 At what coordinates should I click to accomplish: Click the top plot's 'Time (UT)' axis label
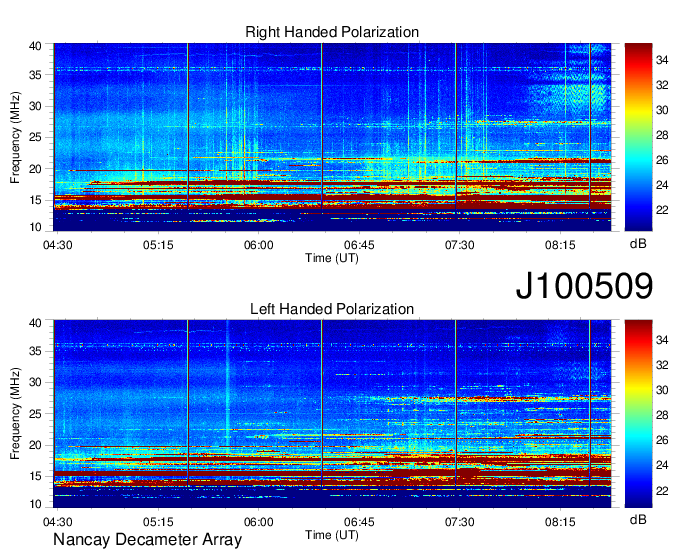tap(332, 258)
